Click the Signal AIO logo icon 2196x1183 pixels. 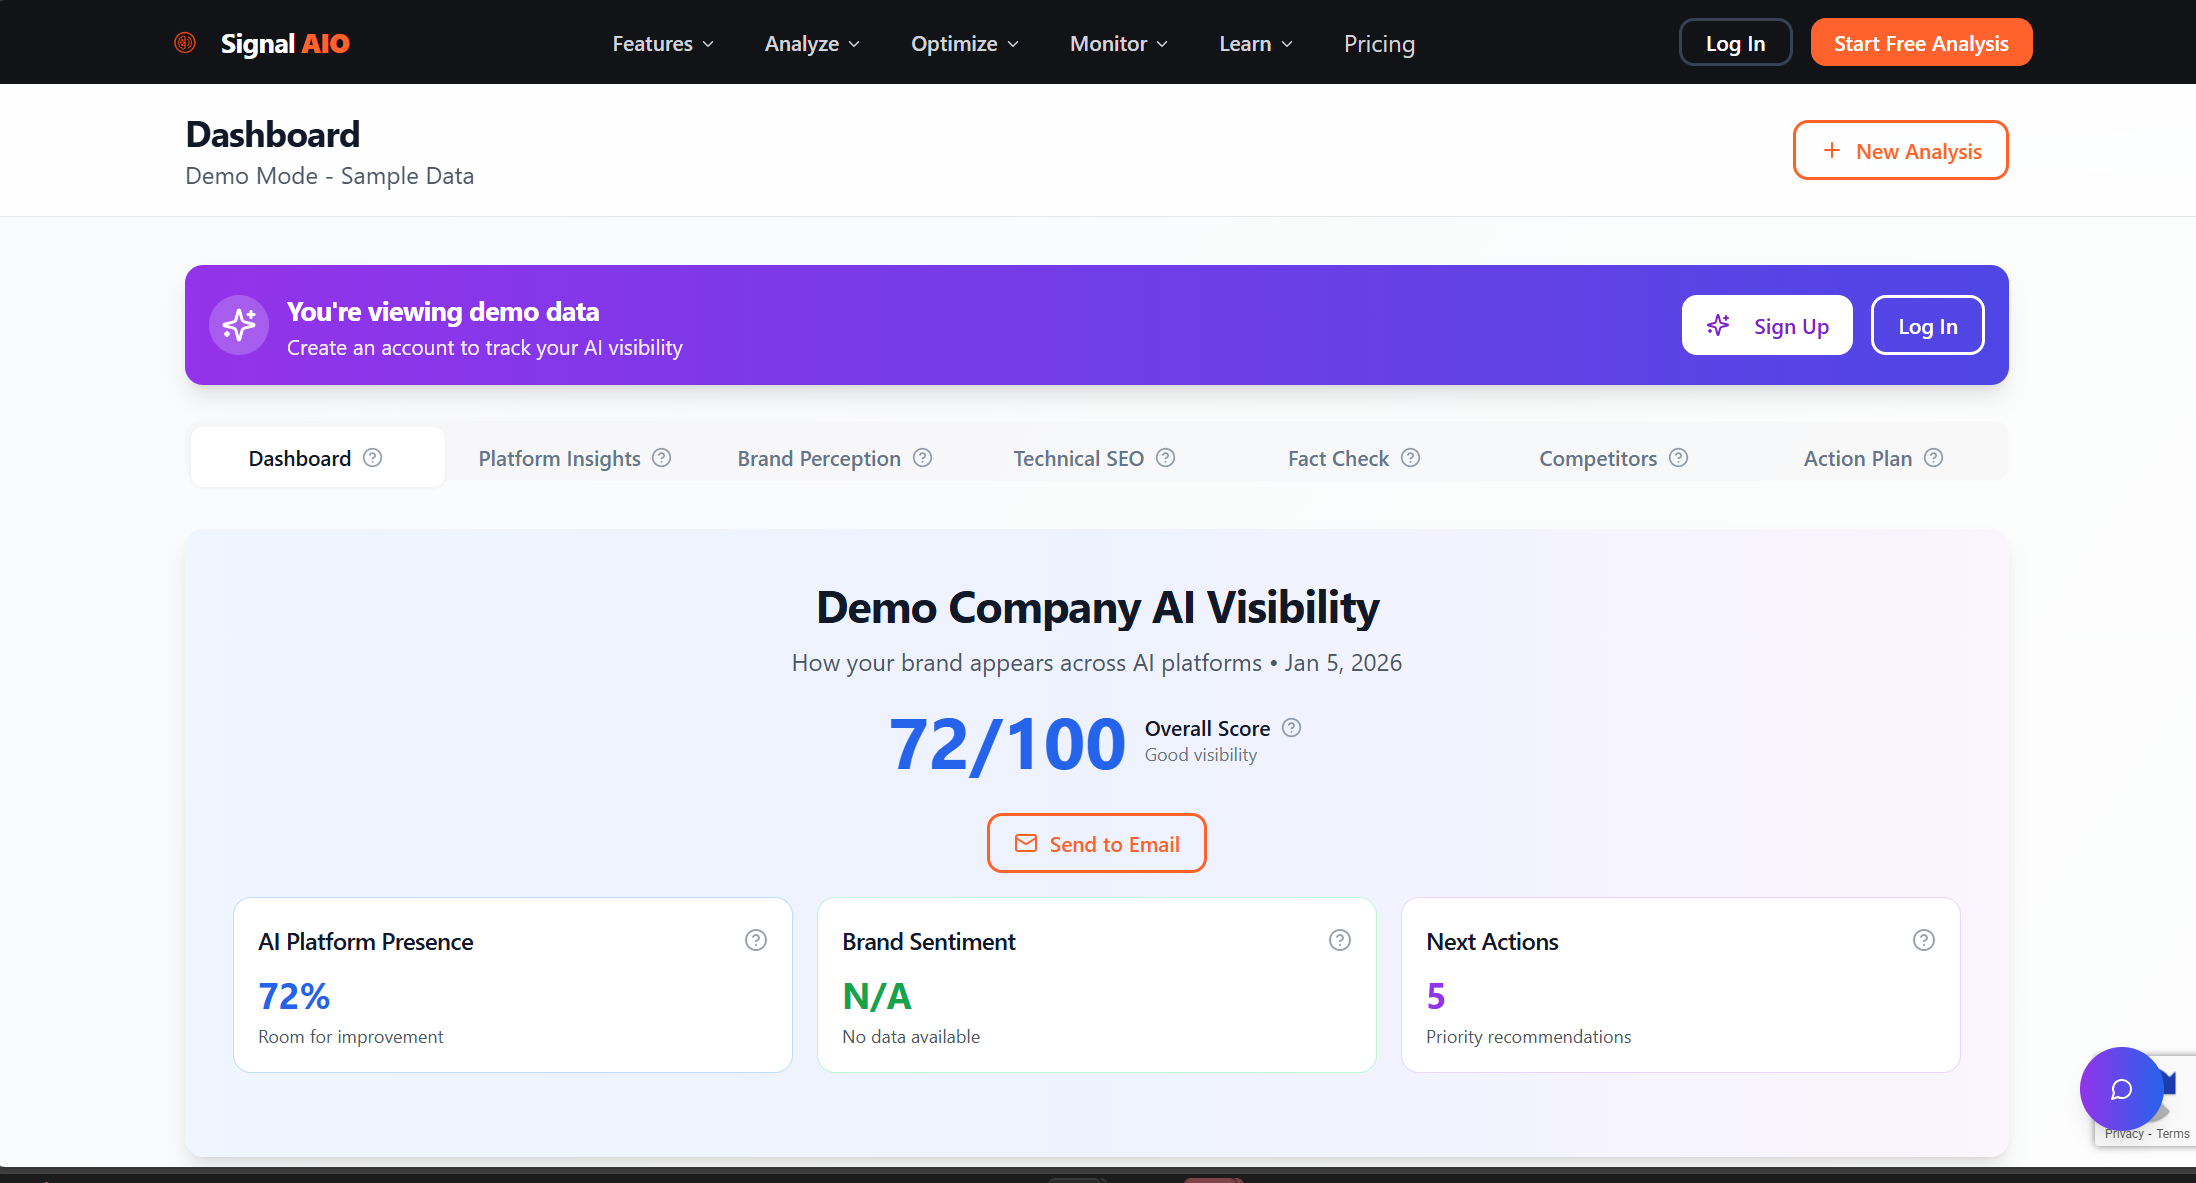pyautogui.click(x=185, y=43)
